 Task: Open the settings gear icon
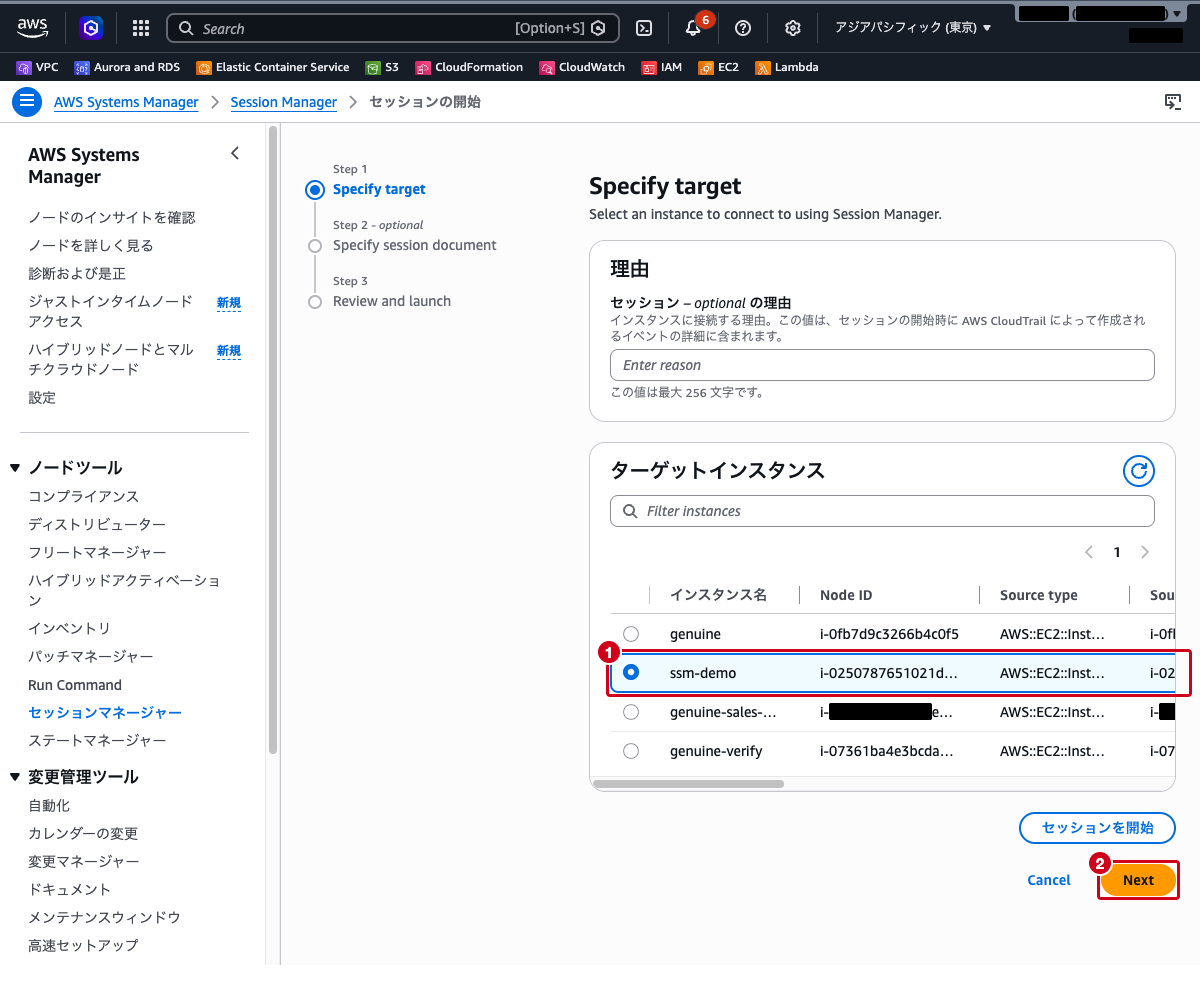coord(793,28)
